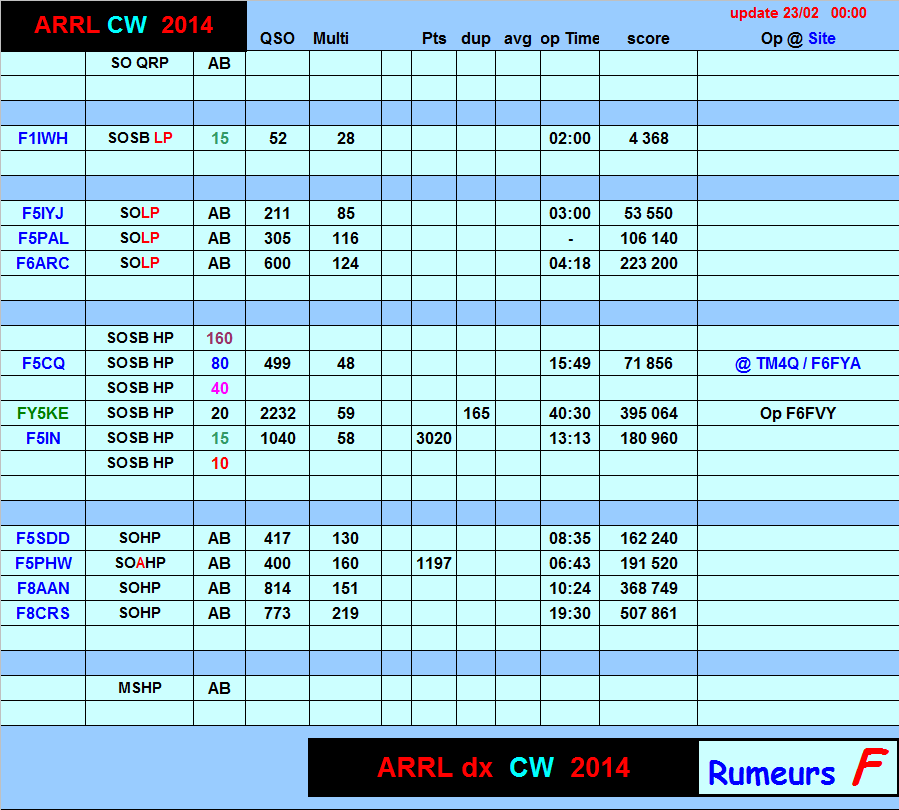The height and width of the screenshot is (810, 899).
Task: Select the F5PAL callsign
Action: click(x=43, y=238)
